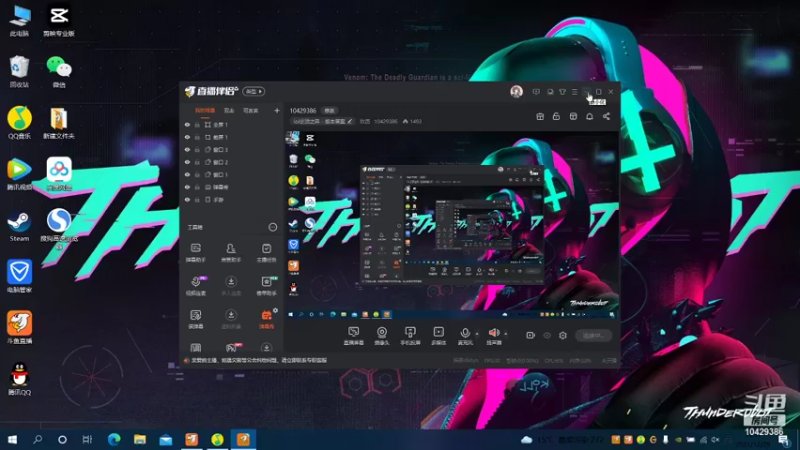
Task: Expand the microphone options arrow
Action: point(477,334)
